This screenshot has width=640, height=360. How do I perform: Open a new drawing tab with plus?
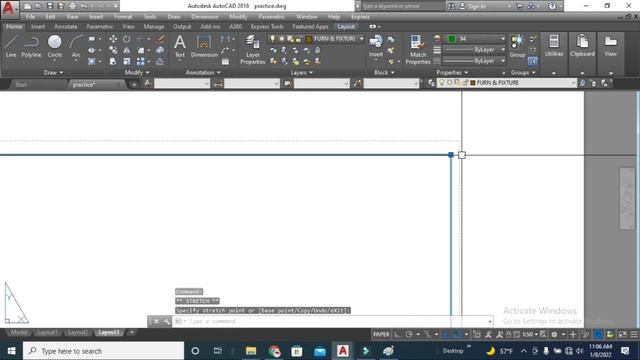pyautogui.click(x=134, y=84)
